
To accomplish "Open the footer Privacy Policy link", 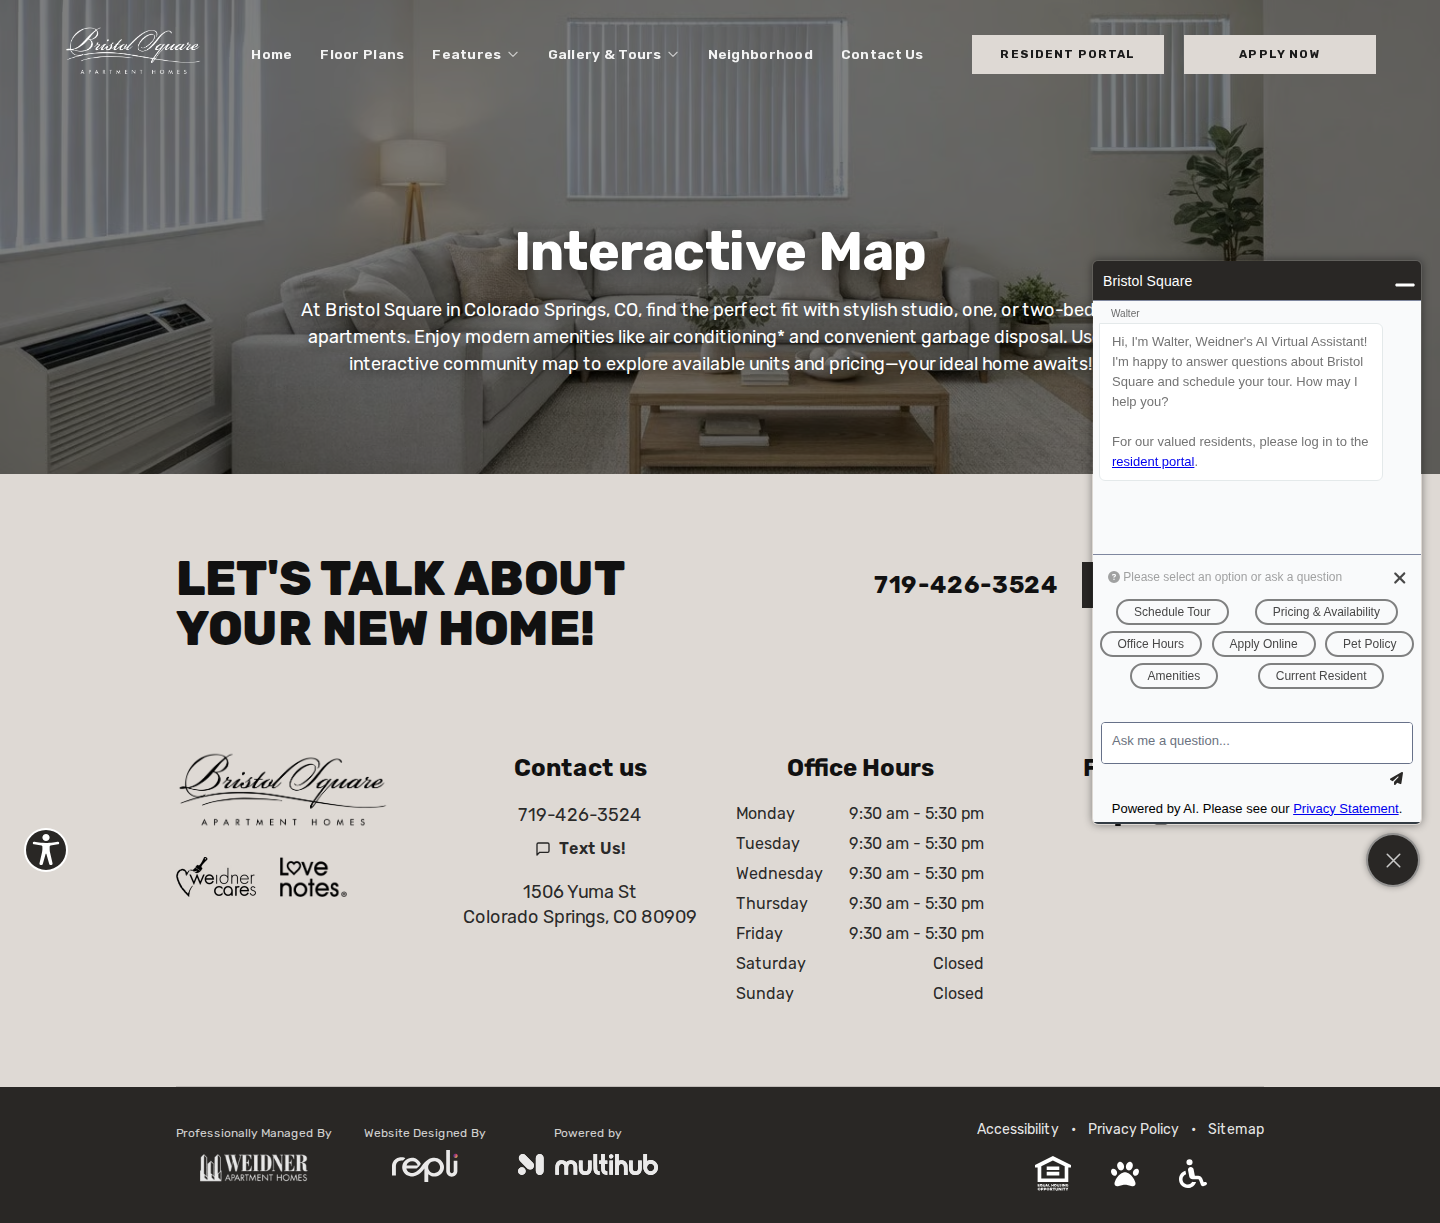I will coord(1133,1129).
